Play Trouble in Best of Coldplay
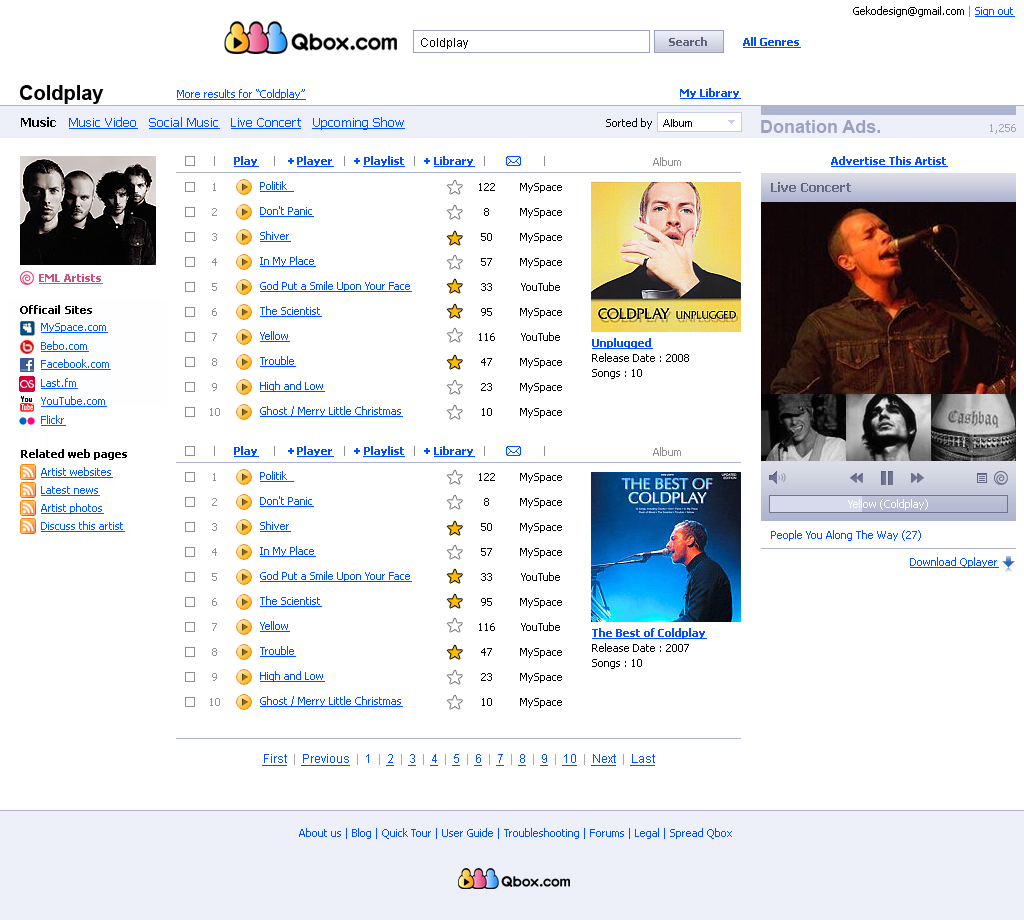 pos(244,652)
